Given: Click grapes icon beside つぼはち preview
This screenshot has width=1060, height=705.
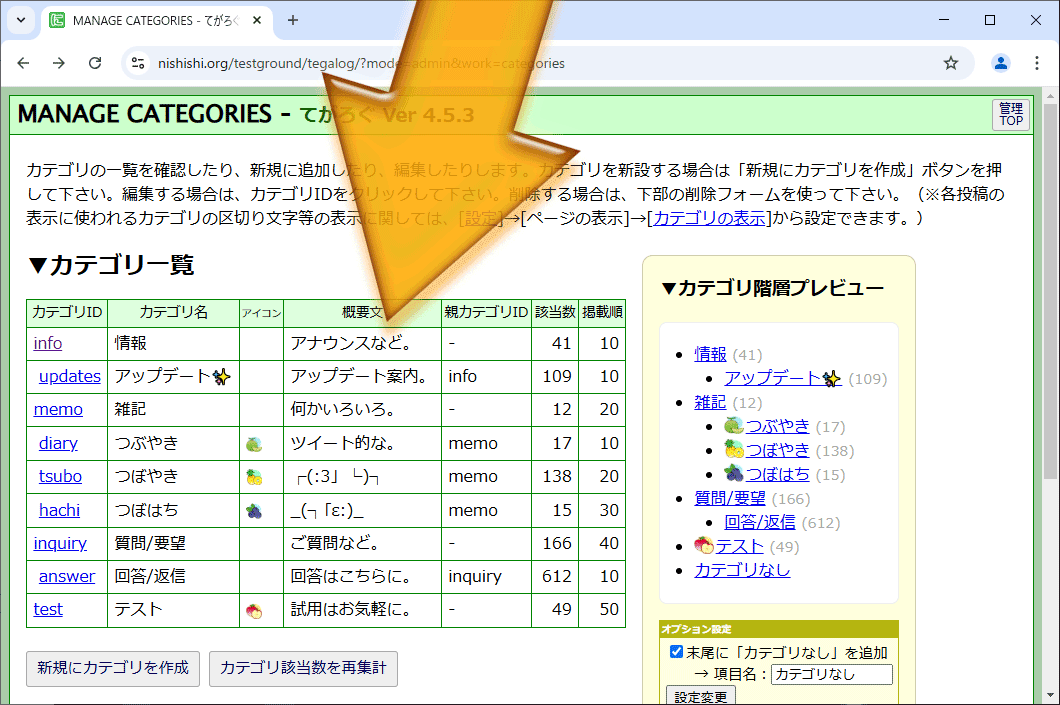Looking at the screenshot, I should pos(734,474).
